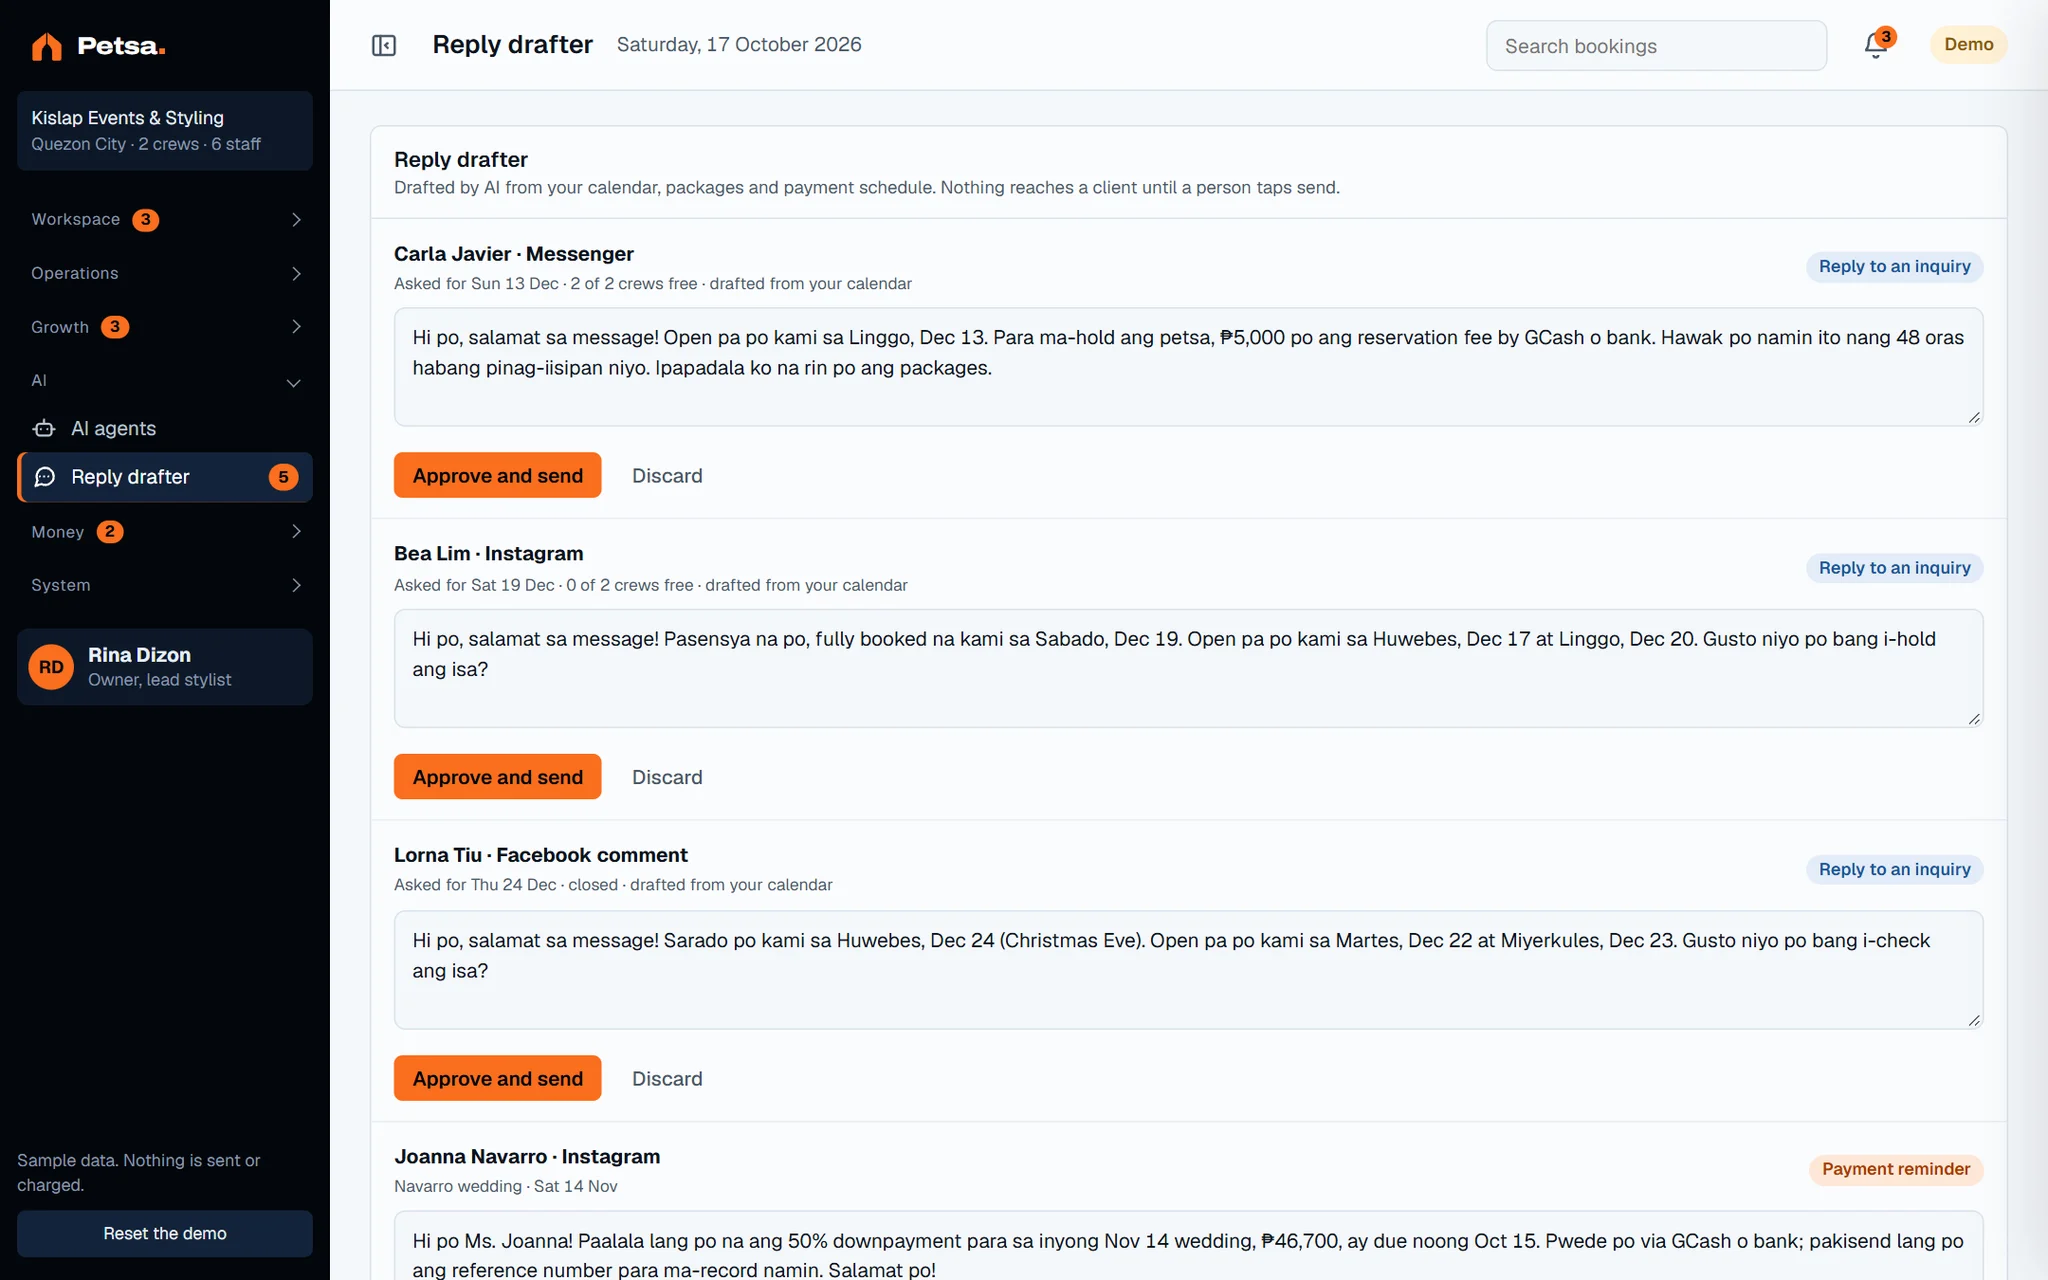Edit Lorna Tiu's draft message text
Viewport: 2048px width, 1280px height.
1188,970
